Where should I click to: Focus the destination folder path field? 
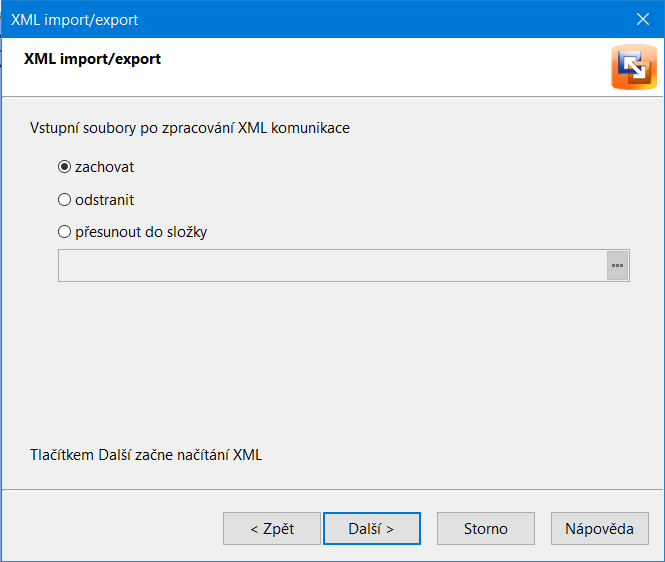point(332,266)
